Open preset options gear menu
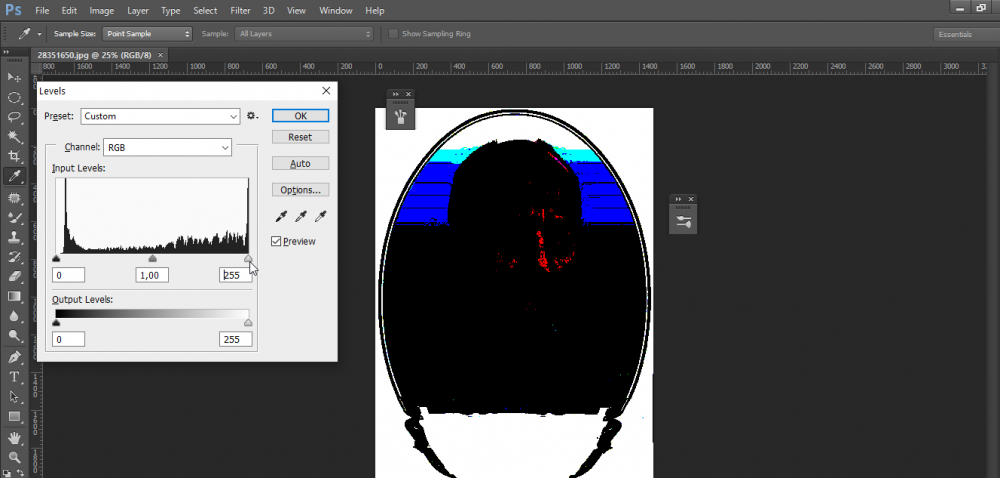 pos(253,116)
